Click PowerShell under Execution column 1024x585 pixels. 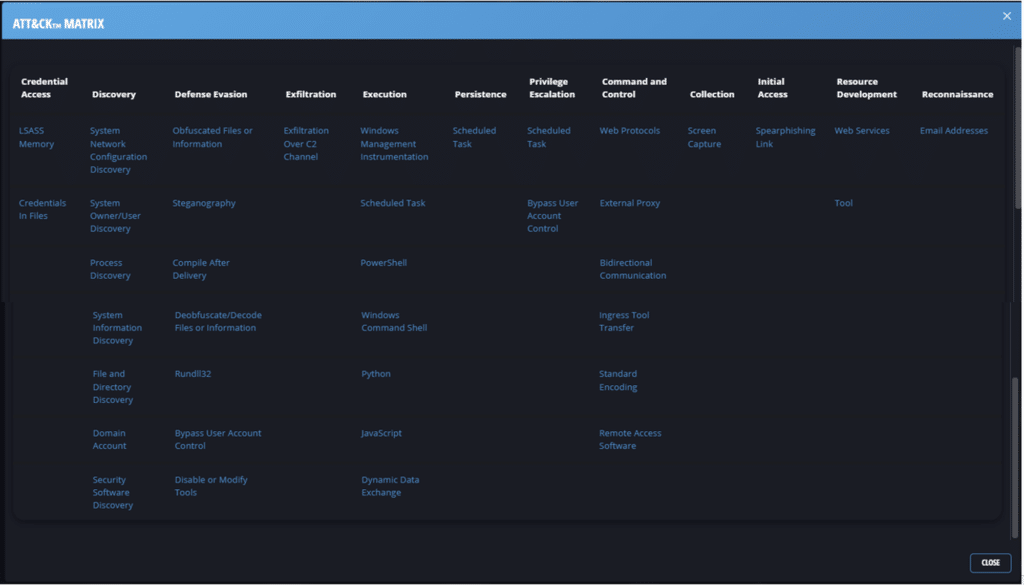pyautogui.click(x=384, y=263)
